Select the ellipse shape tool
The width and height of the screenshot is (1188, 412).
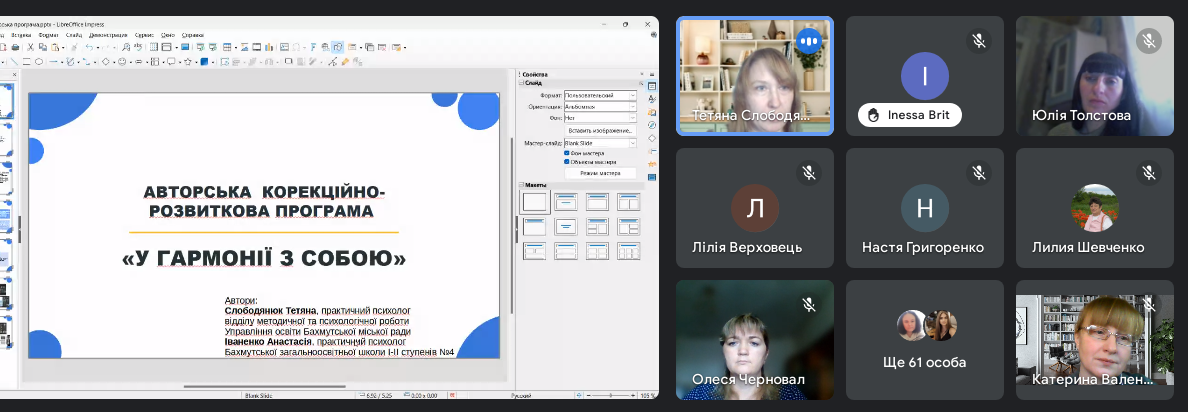click(x=39, y=61)
